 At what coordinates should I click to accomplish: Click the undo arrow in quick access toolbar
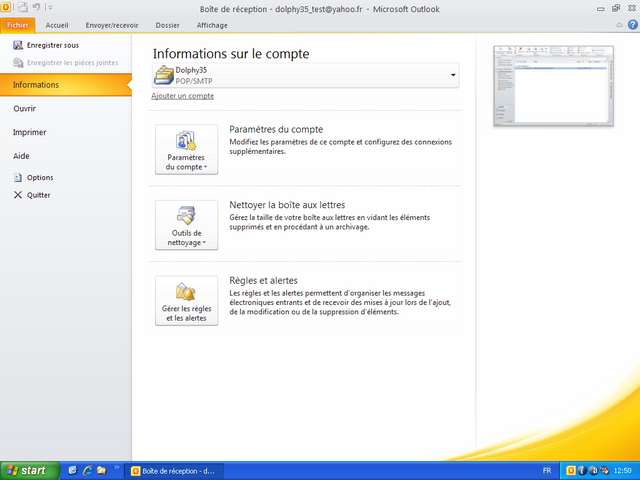pos(36,7)
